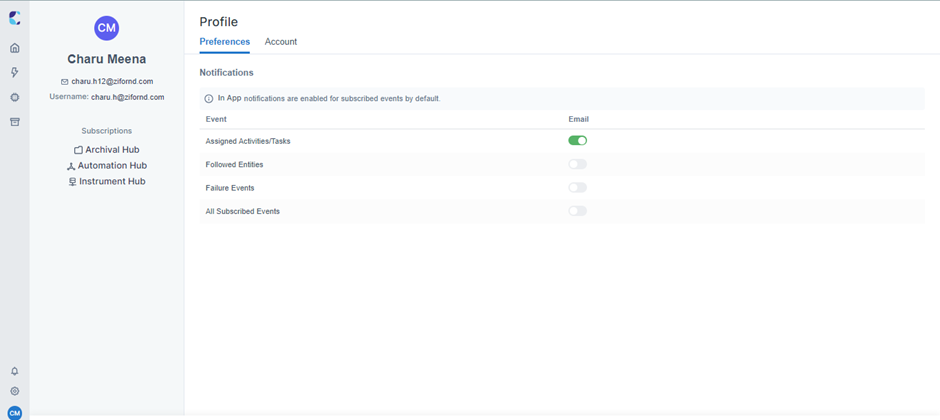Open the Home icon in sidebar
Image resolution: width=940 pixels, height=420 pixels.
[15, 48]
